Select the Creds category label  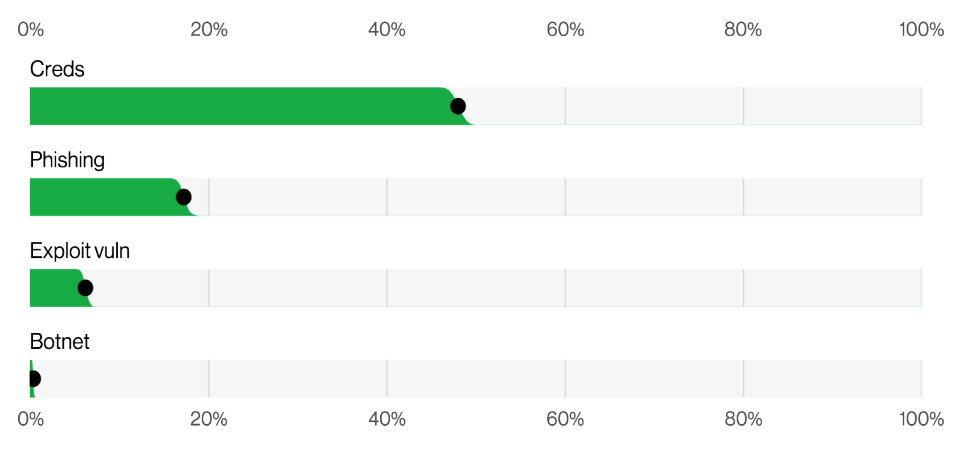[57, 69]
